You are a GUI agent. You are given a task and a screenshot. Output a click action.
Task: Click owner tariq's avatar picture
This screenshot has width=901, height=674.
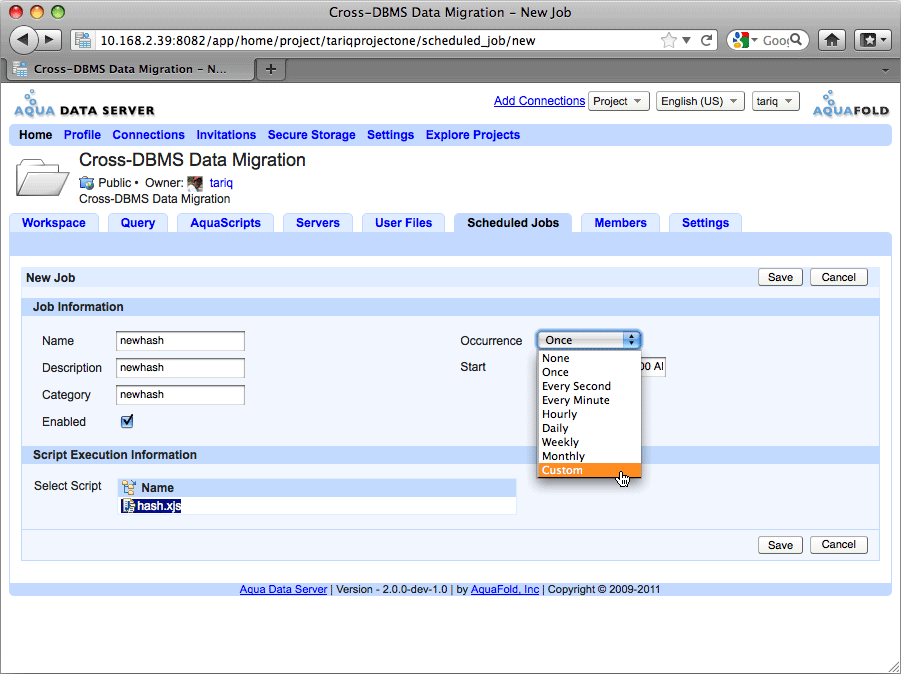coord(195,183)
